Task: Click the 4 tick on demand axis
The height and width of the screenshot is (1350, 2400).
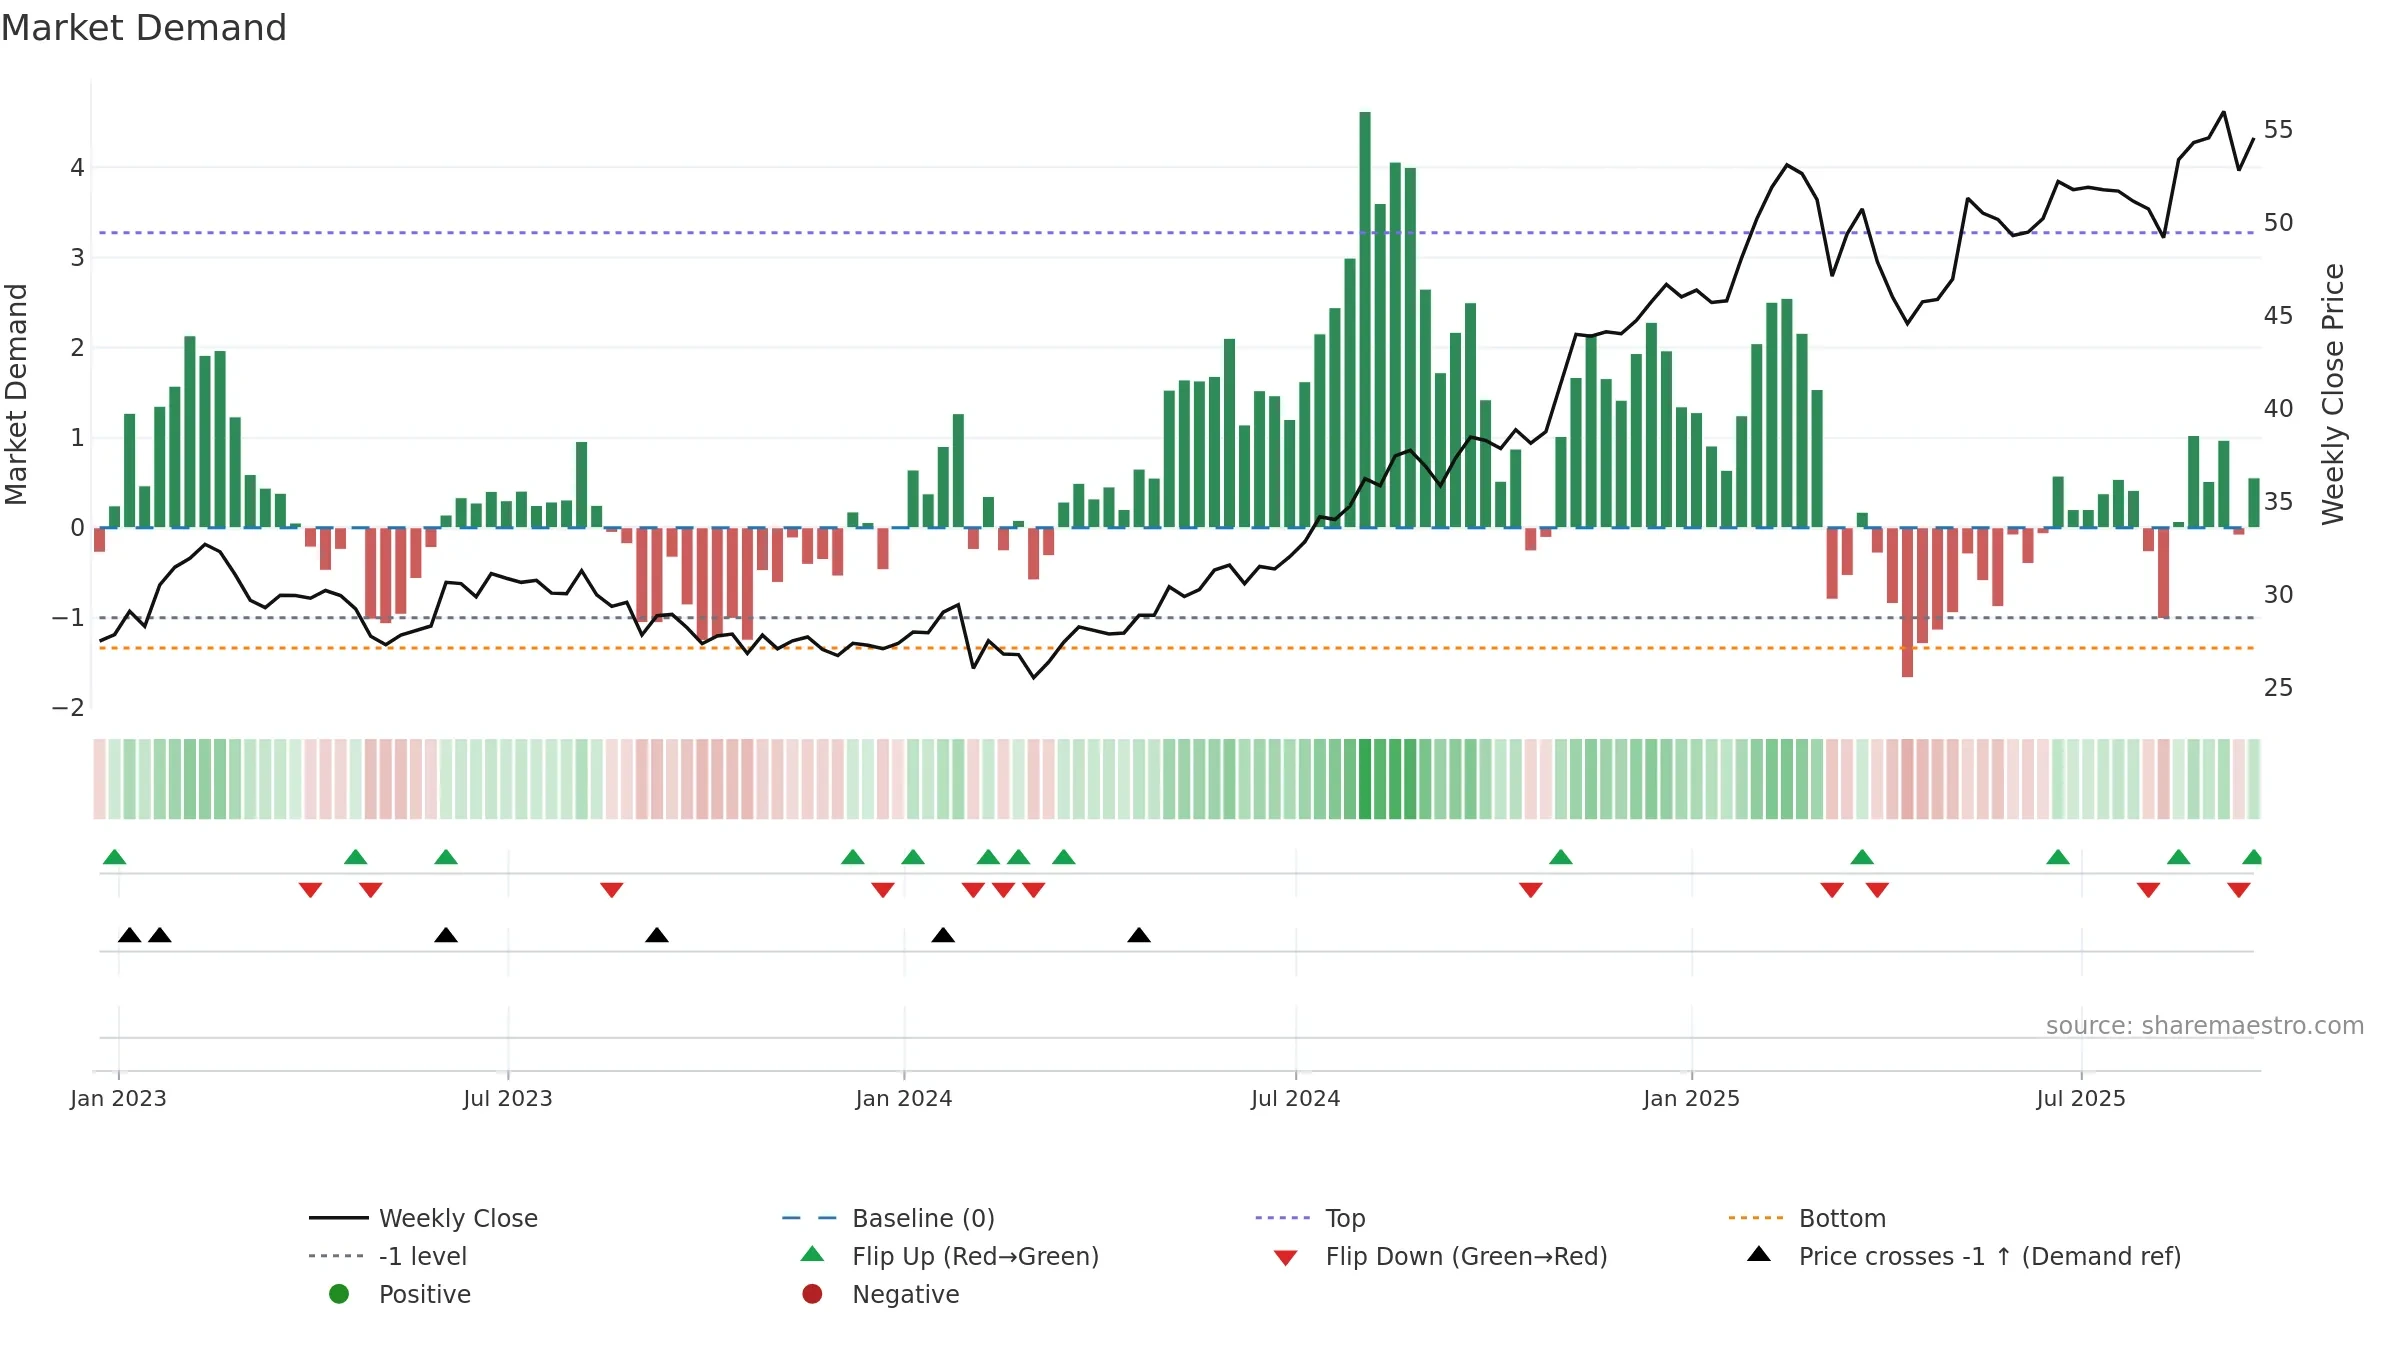Action: (x=77, y=167)
